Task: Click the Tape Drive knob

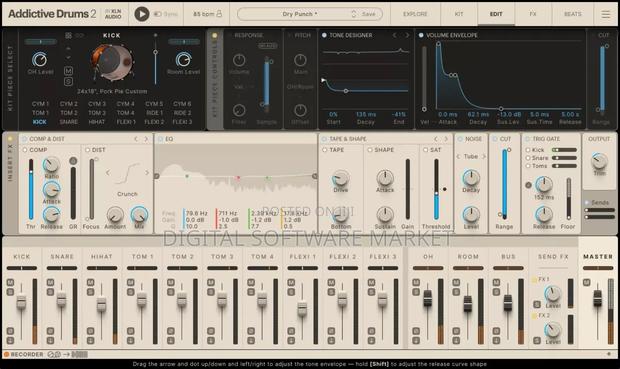Action: tap(340, 178)
